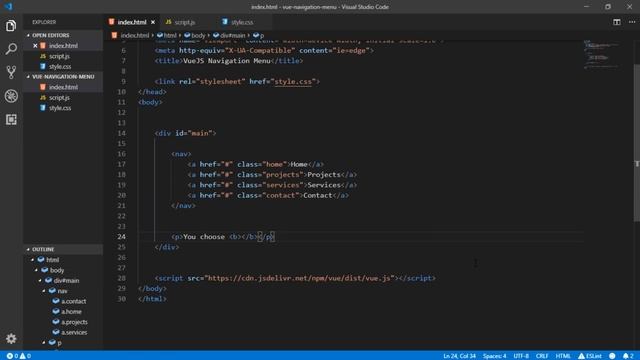Click the script src URL in line 28

(x=301, y=278)
